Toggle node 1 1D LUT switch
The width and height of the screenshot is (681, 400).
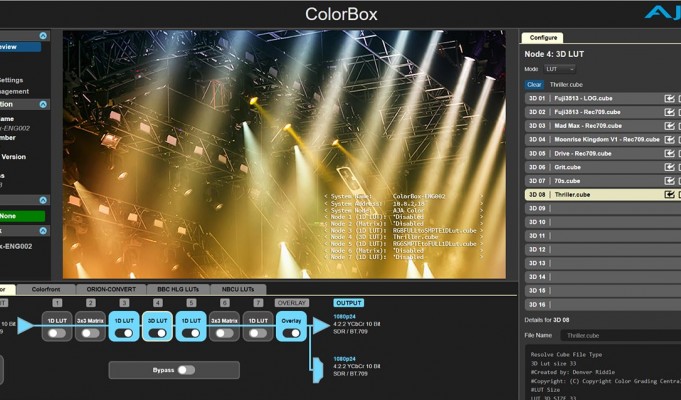(57, 333)
